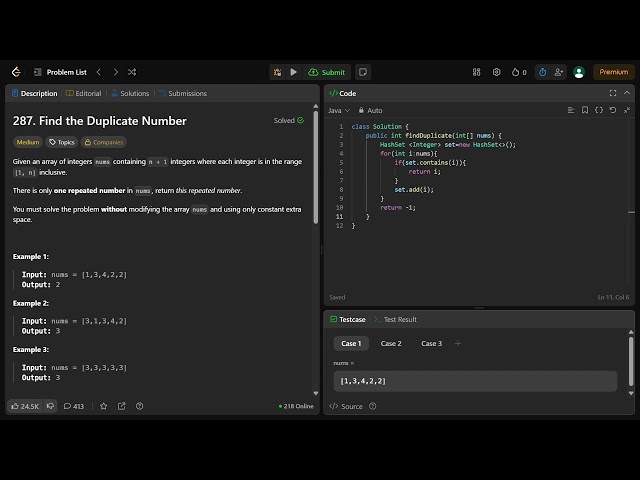Dislike the problem with thumbs down
This screenshot has height=480, width=640.
tap(51, 406)
